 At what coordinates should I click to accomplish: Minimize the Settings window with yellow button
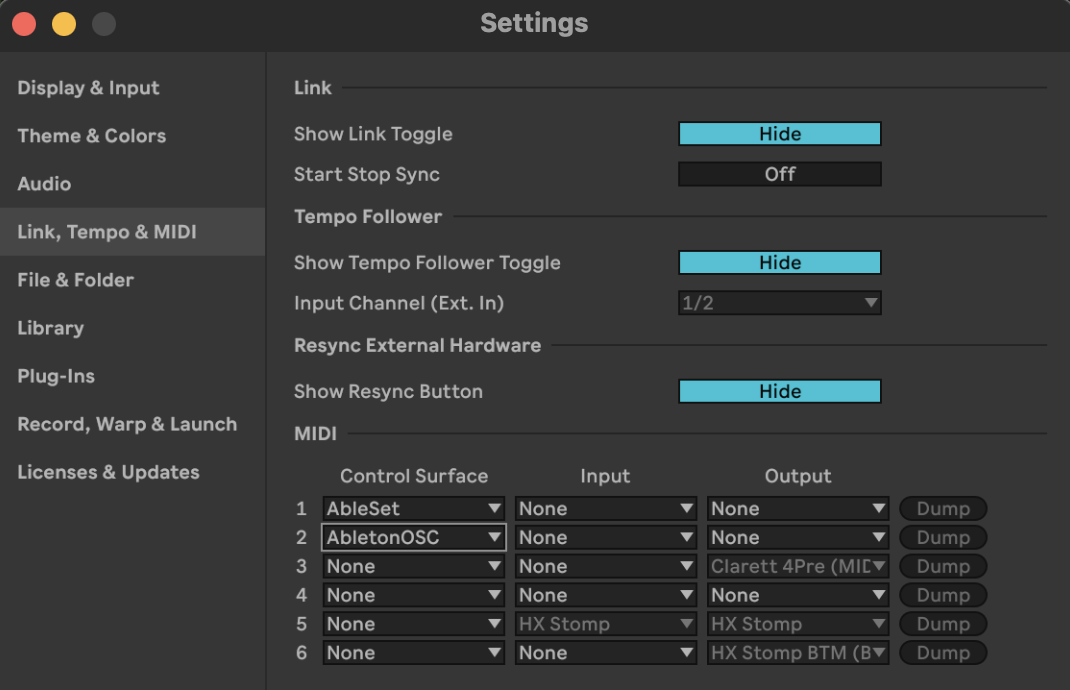(x=64, y=24)
